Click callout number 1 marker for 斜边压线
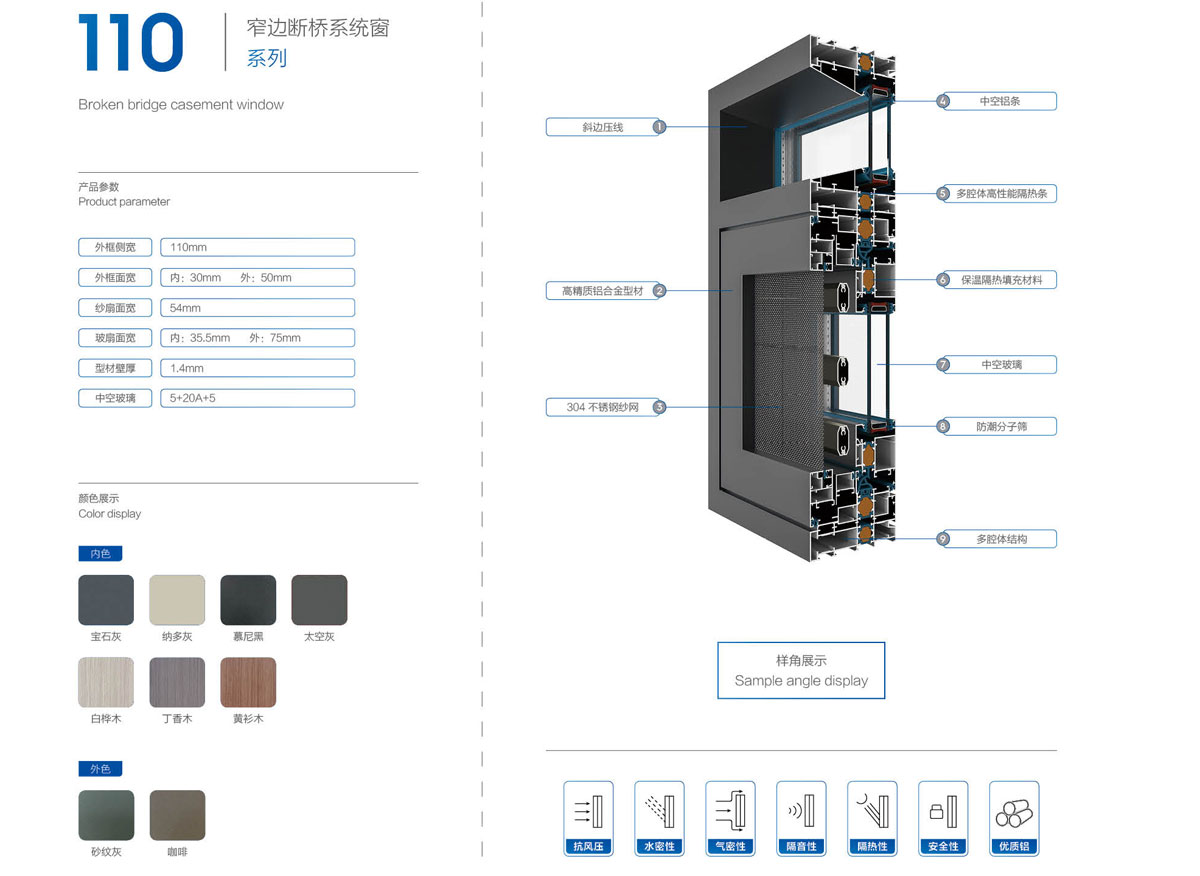 click(x=659, y=127)
